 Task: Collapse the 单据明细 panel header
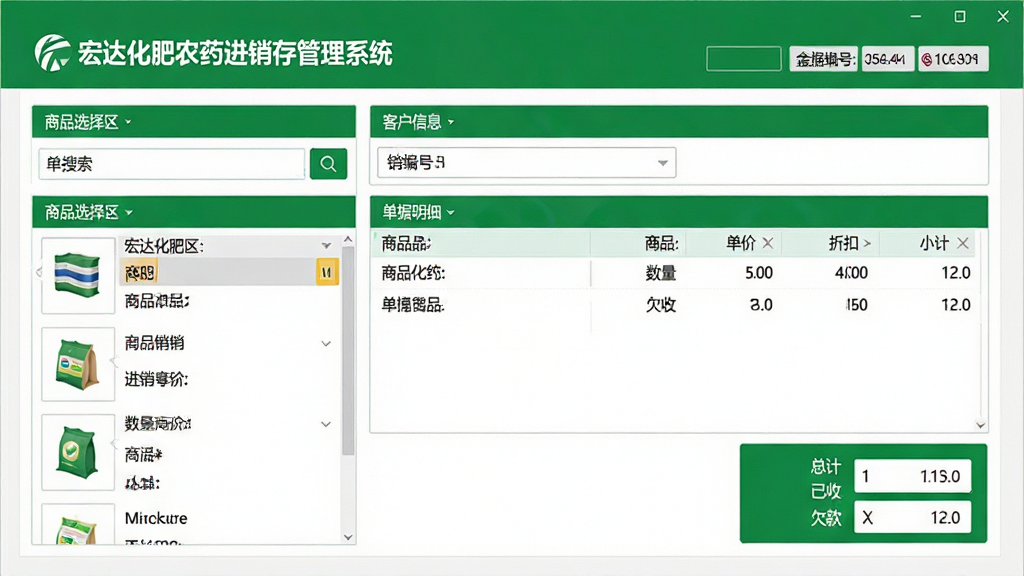coord(679,212)
